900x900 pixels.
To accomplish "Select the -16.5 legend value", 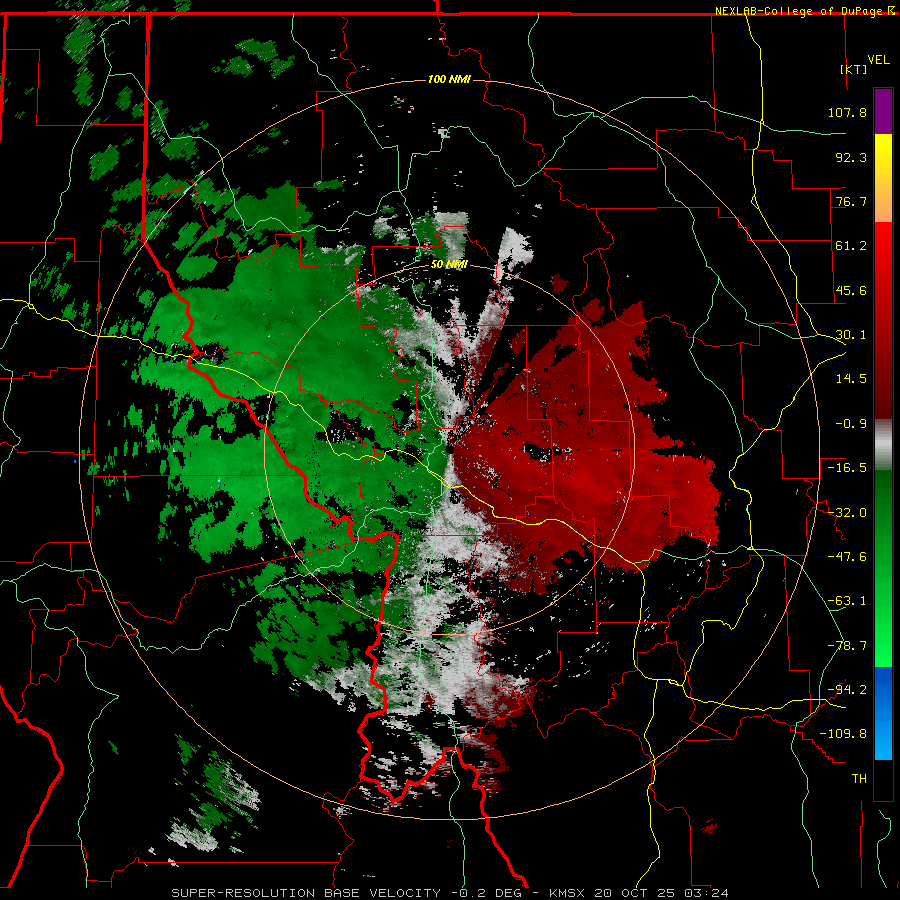I will 847,468.
